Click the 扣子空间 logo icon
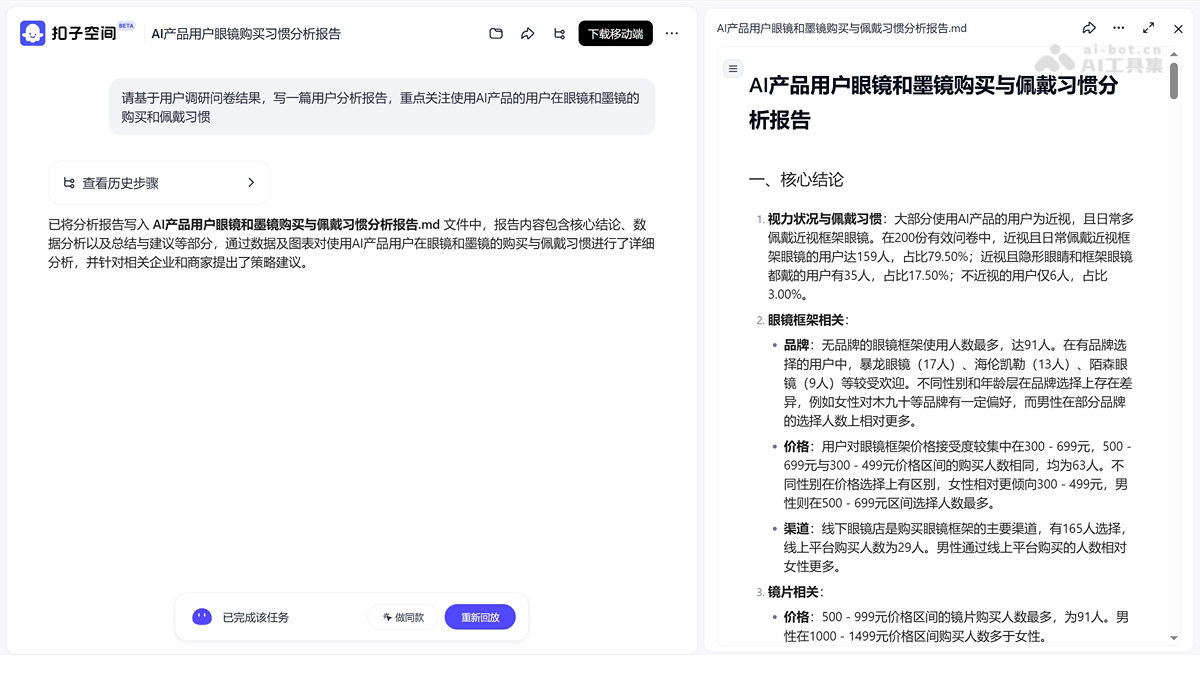Screen dimensions: 1200x675 tap(33, 33)
